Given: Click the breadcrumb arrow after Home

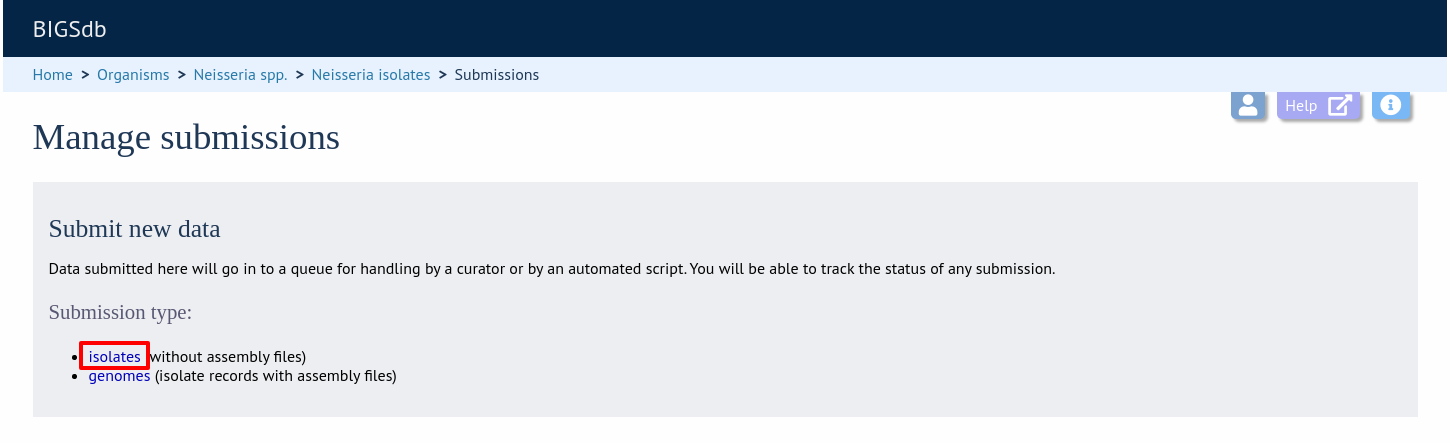Looking at the screenshot, I should [x=85, y=75].
